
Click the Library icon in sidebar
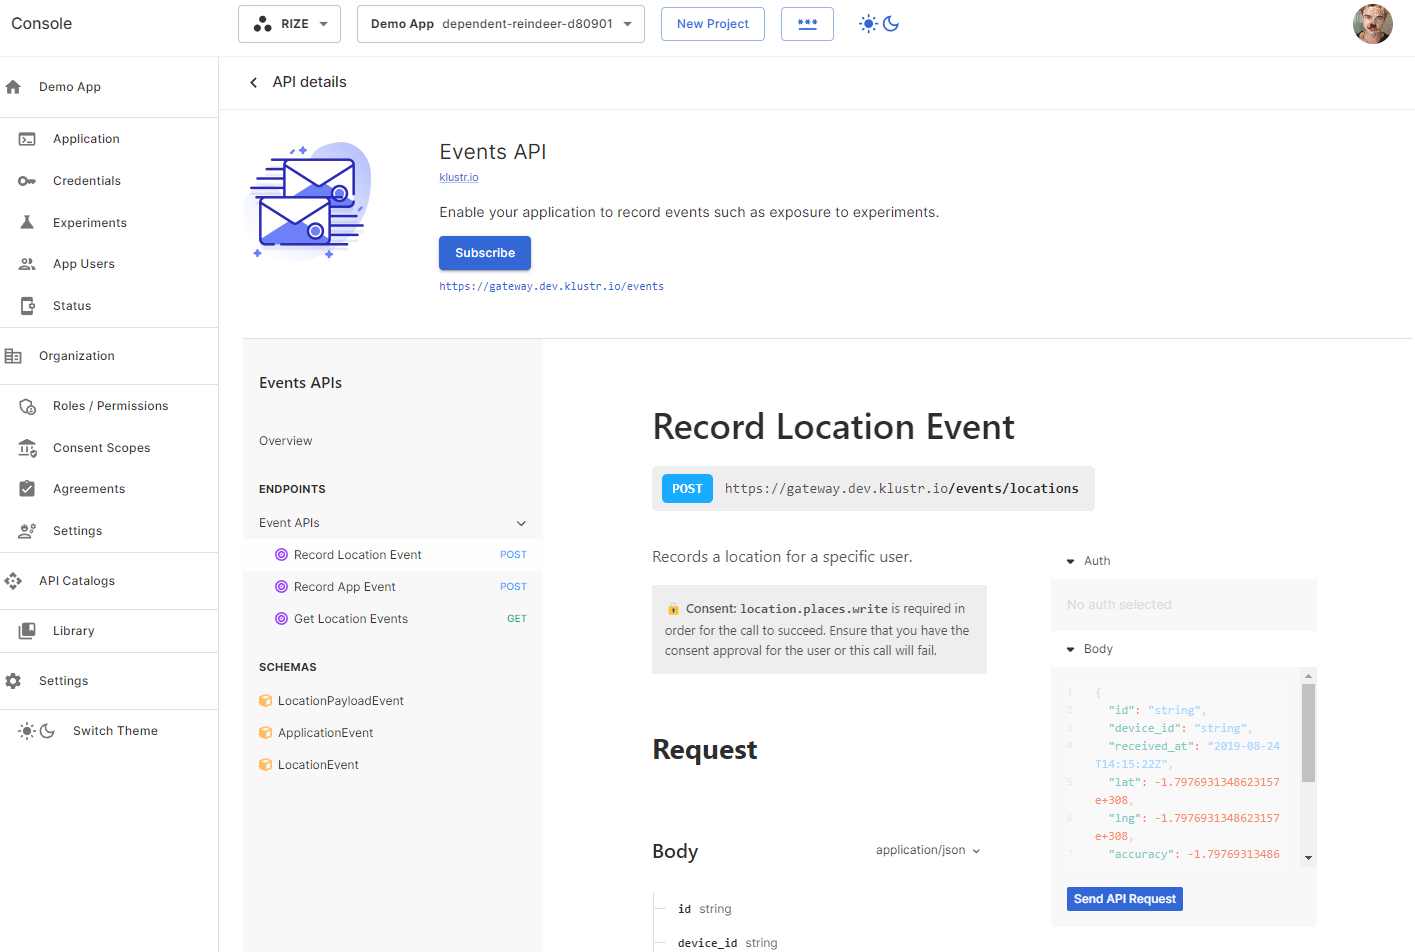click(x=27, y=631)
